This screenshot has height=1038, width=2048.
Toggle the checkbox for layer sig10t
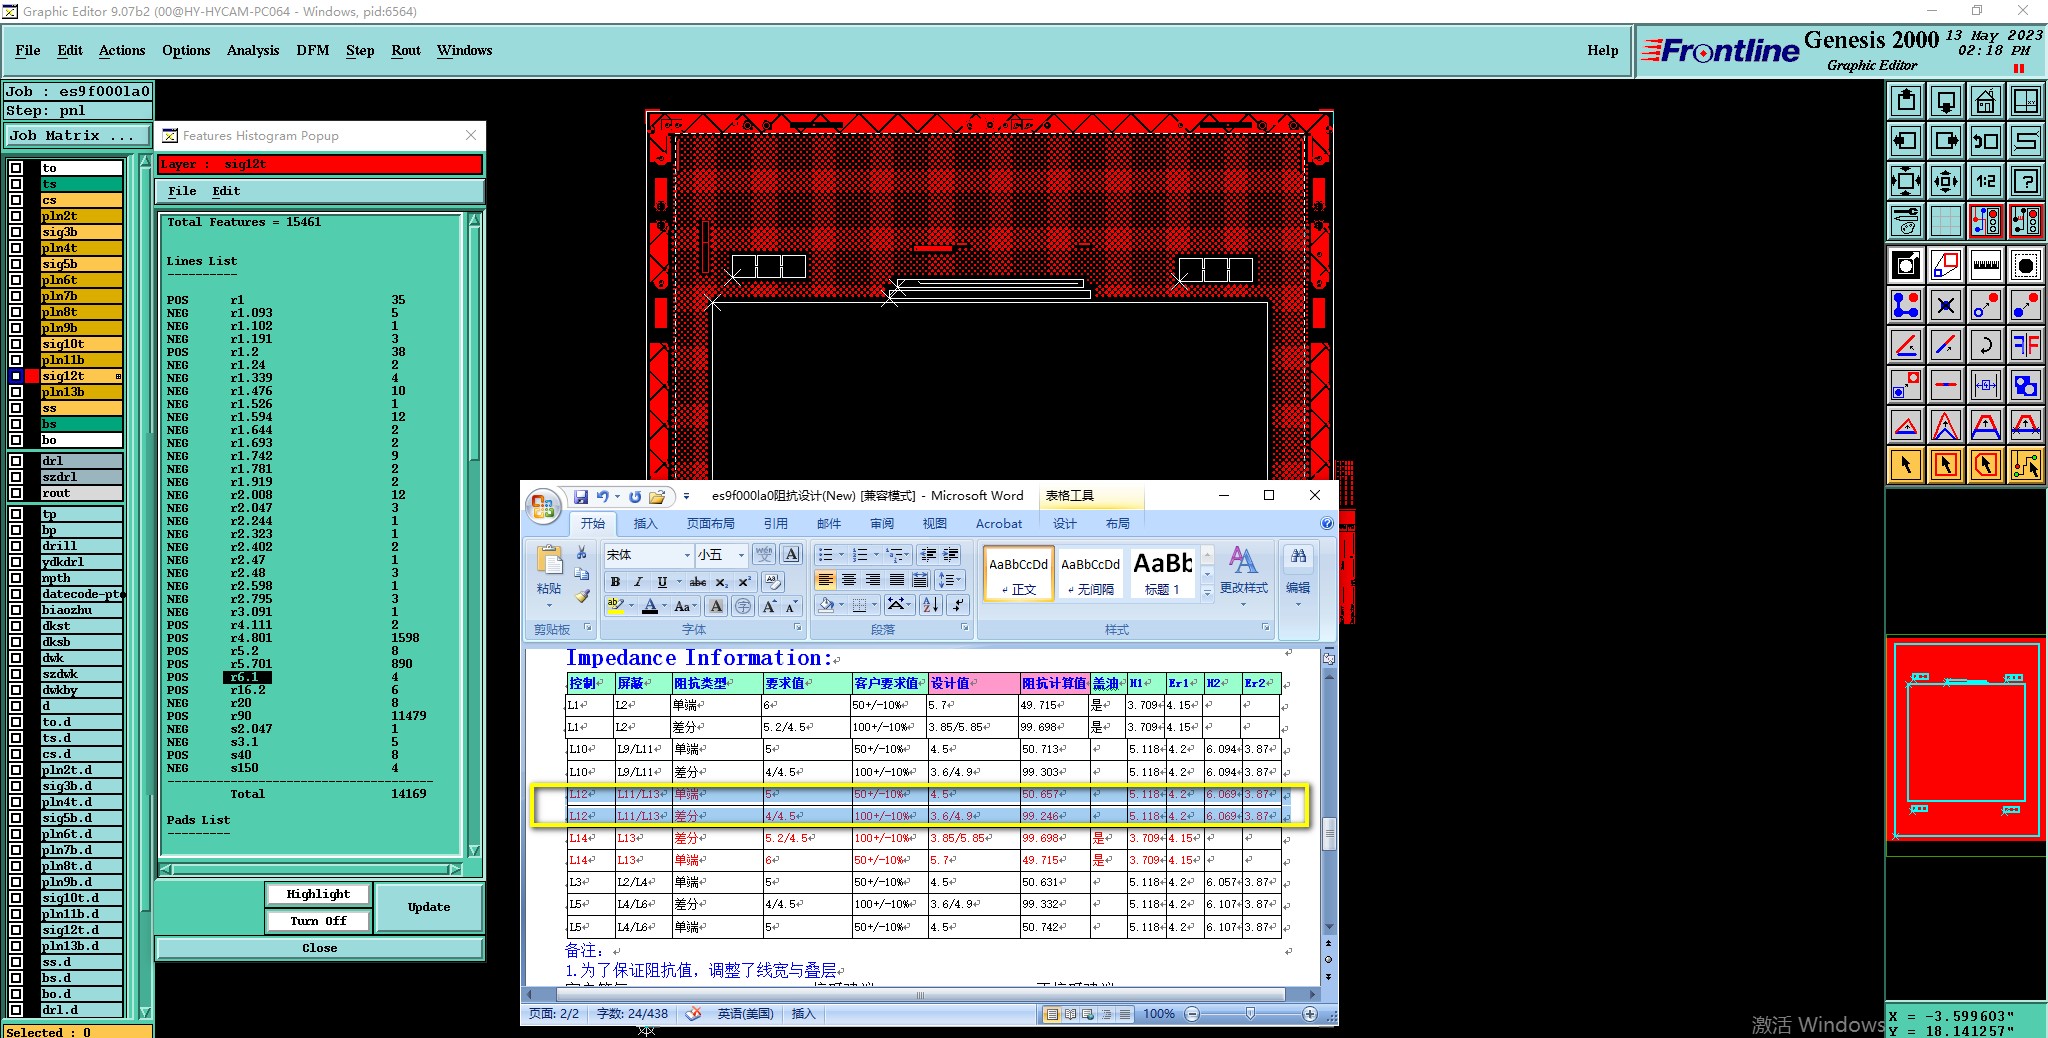coord(16,344)
